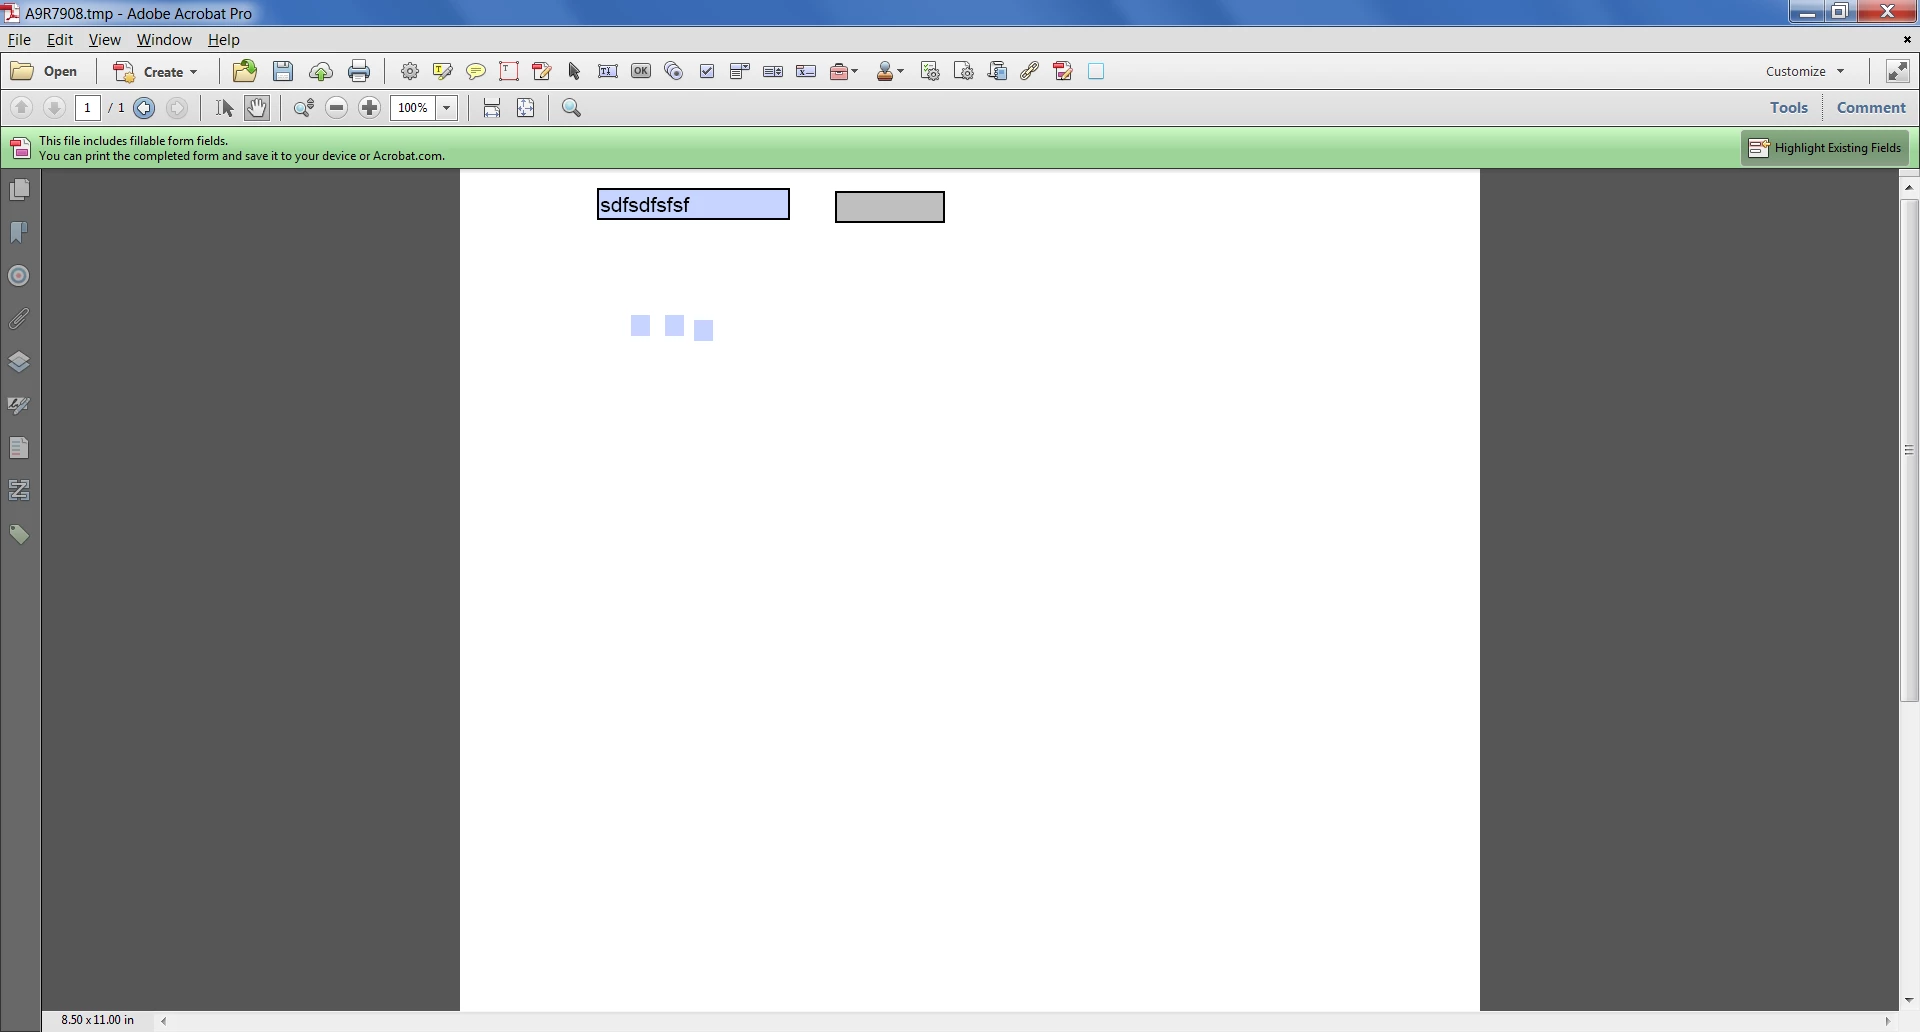
Task: Click the copy pages with gear icon
Action: pos(997,71)
